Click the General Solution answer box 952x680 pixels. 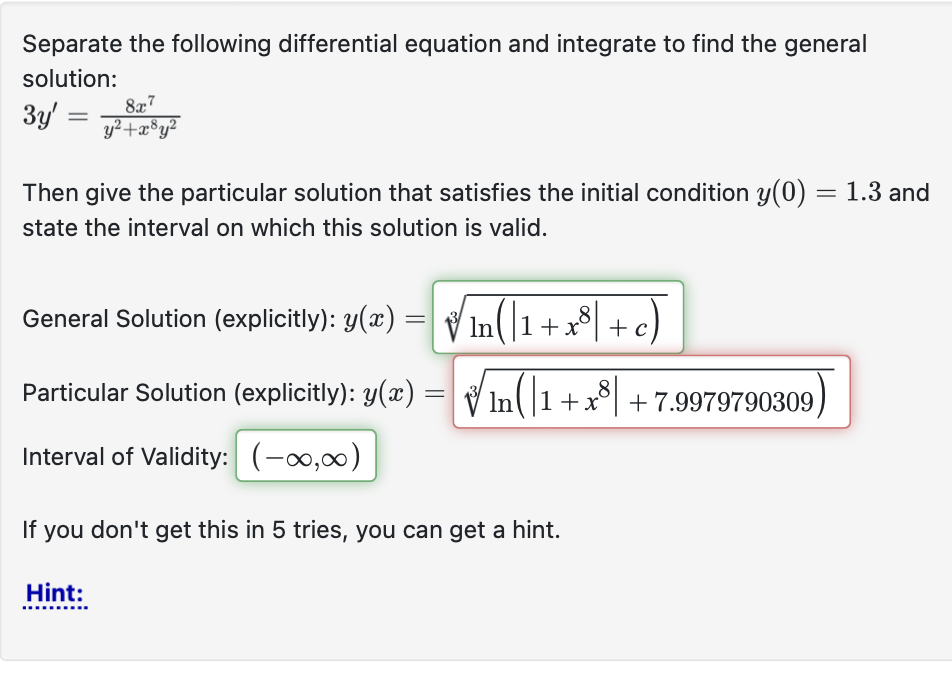coord(556,318)
